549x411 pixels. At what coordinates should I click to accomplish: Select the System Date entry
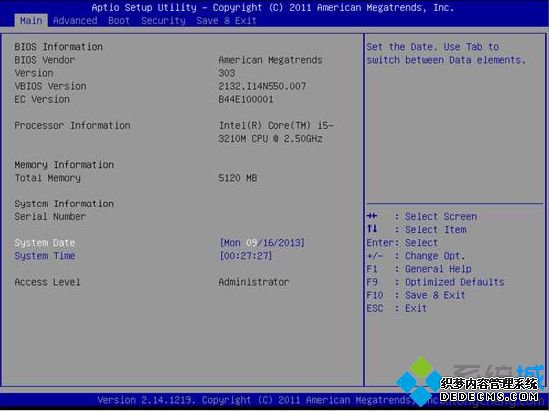click(x=45, y=243)
